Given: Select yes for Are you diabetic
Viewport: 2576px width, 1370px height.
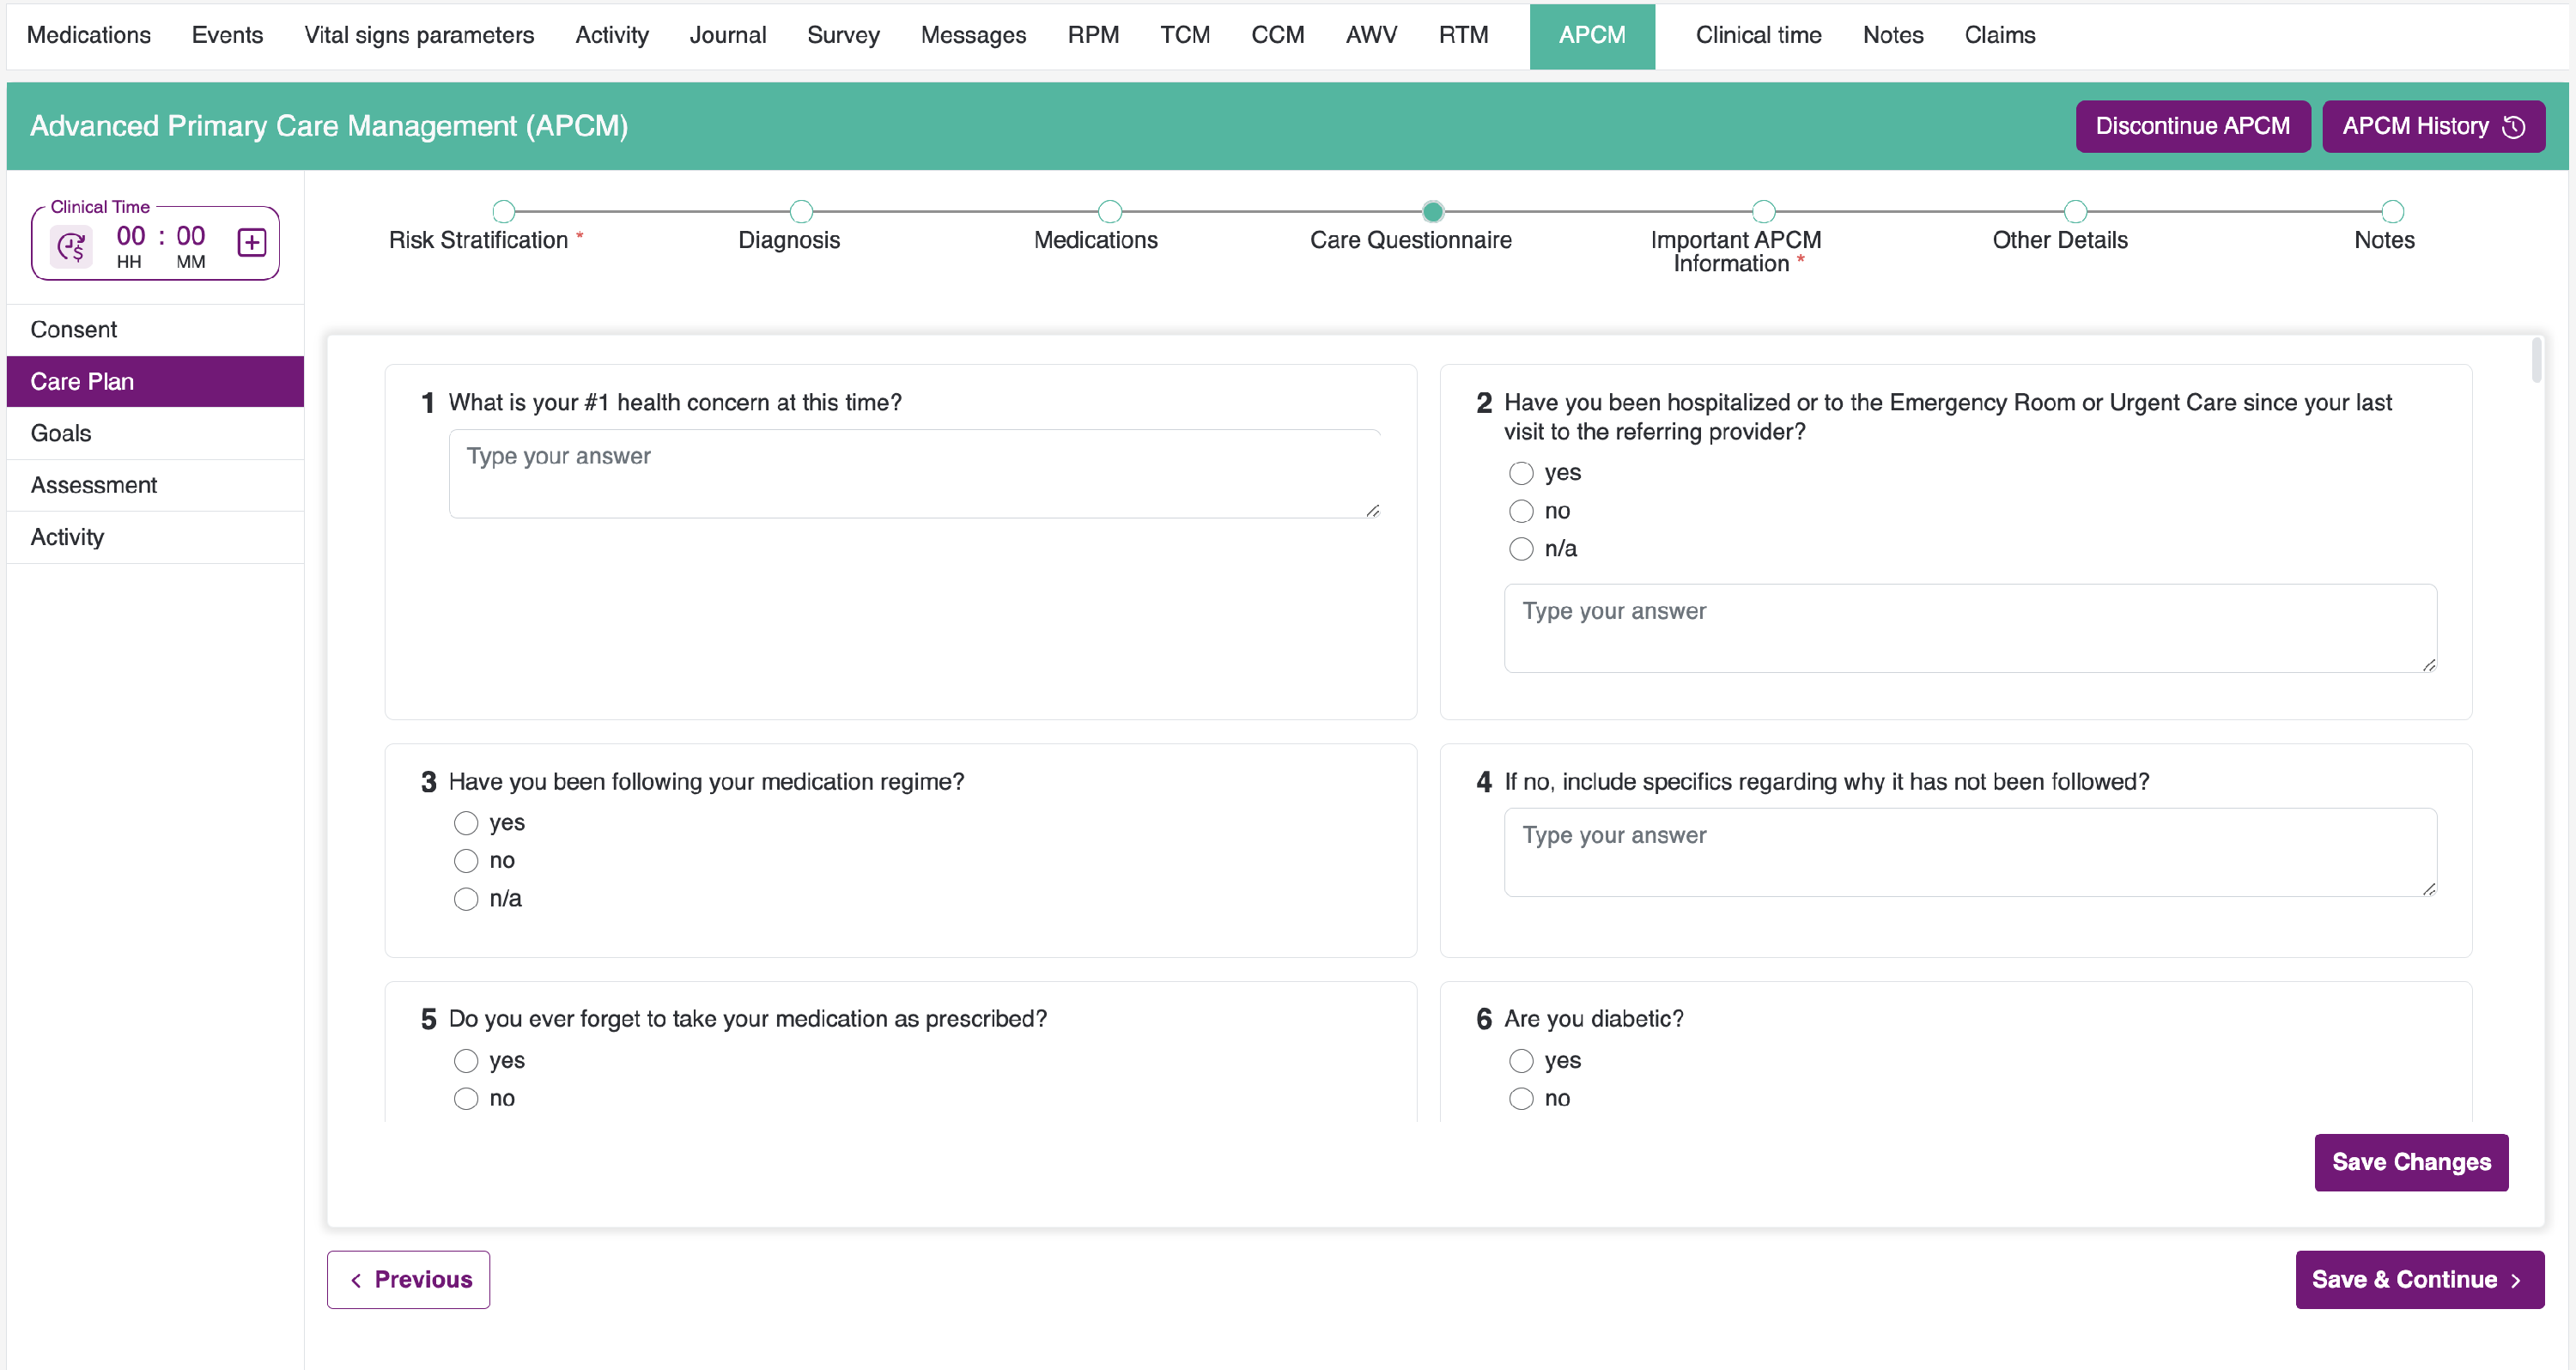Looking at the screenshot, I should 1521,1061.
